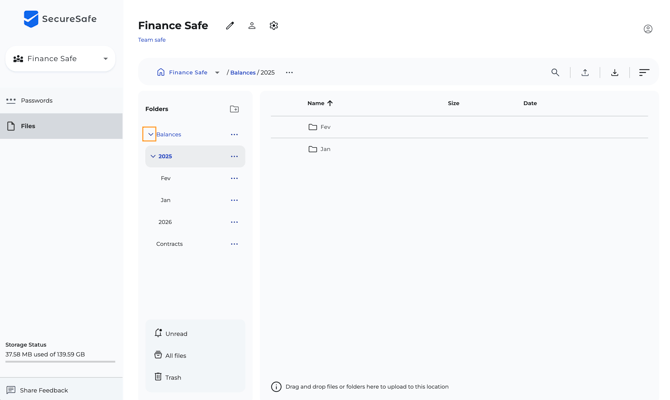670x400 pixels.
Task: Open the Files section
Action: [x=61, y=126]
